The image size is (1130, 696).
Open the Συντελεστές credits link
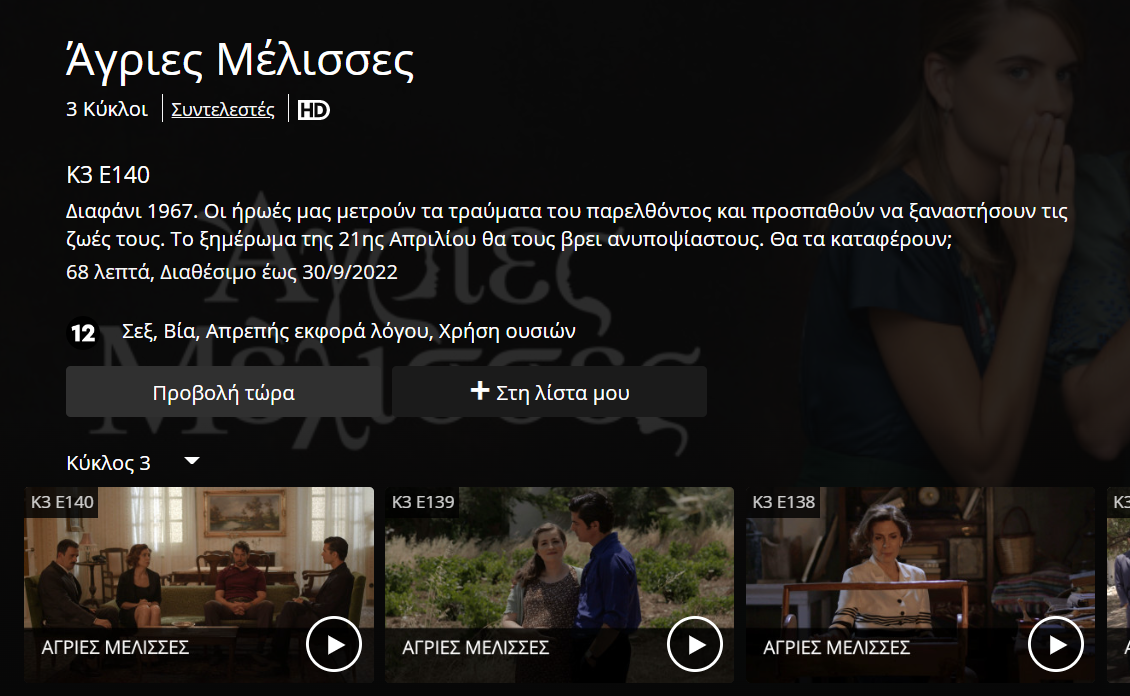pyautogui.click(x=223, y=110)
